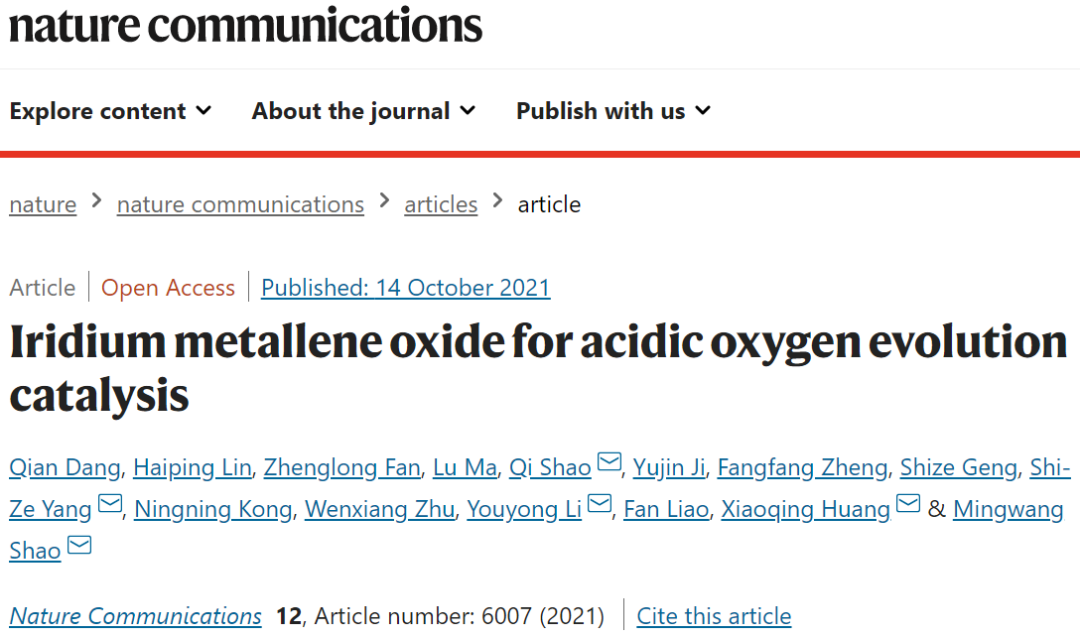Click the nature communications logo

pos(245,25)
